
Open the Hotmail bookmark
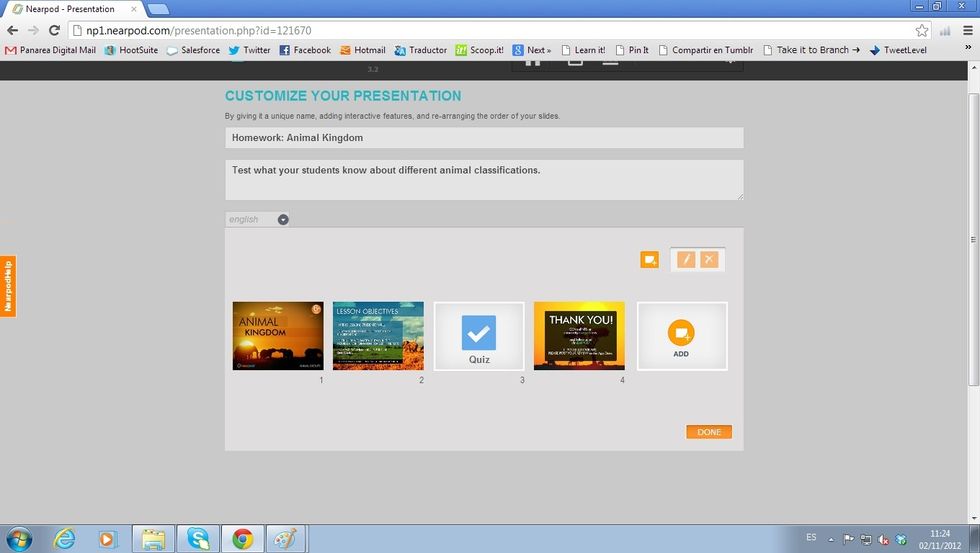click(362, 50)
